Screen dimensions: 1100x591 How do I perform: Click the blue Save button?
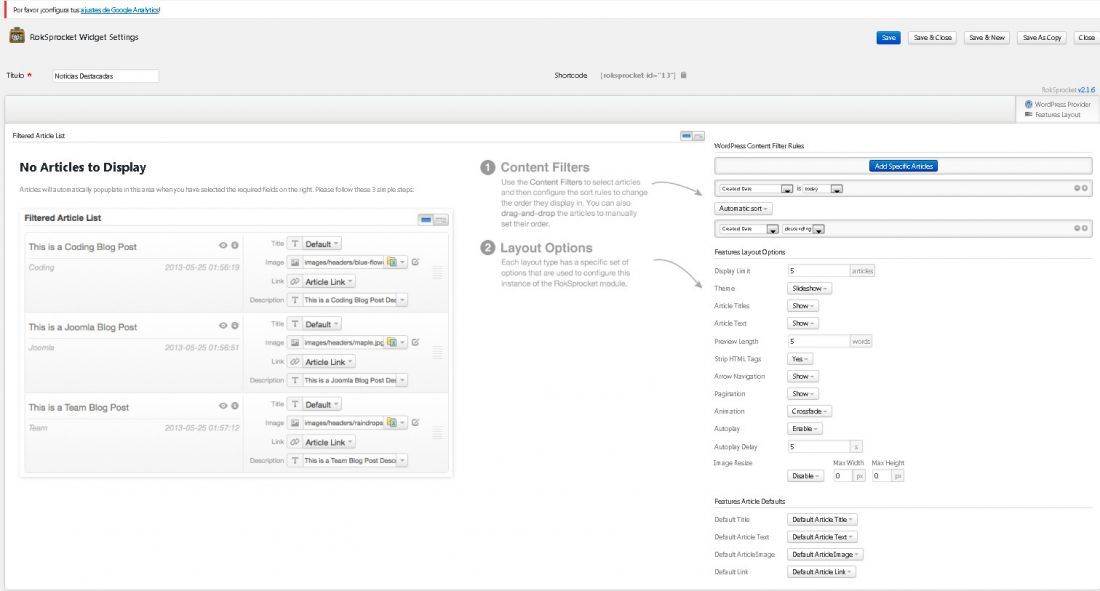pyautogui.click(x=888, y=37)
